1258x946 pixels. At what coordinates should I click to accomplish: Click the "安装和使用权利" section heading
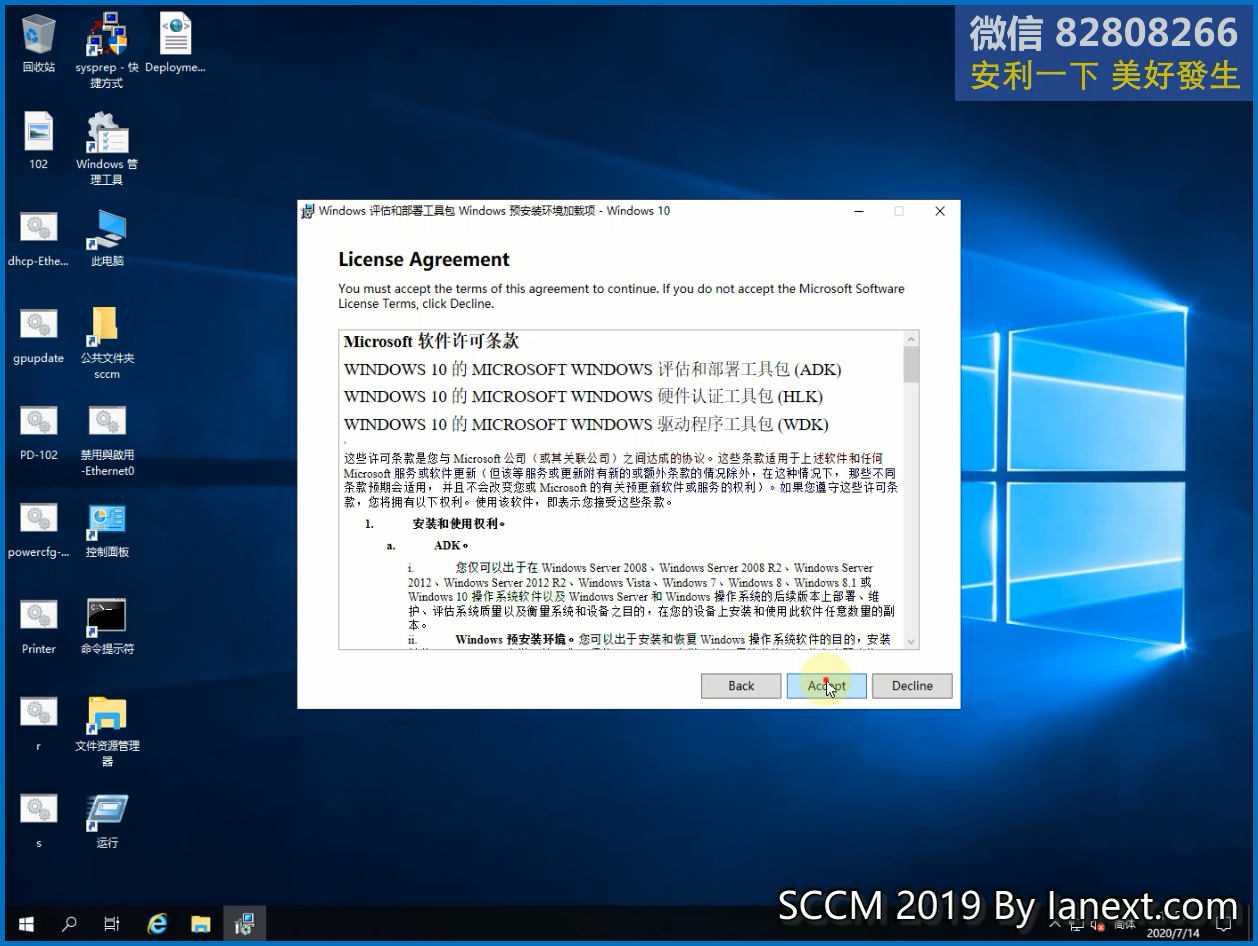pyautogui.click(x=459, y=523)
